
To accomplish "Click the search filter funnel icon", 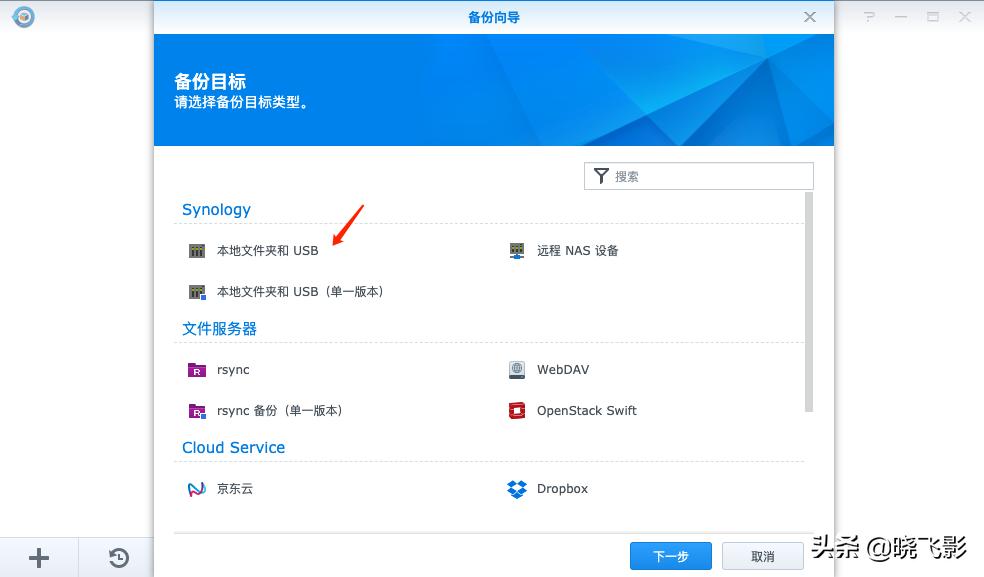I will [x=601, y=175].
